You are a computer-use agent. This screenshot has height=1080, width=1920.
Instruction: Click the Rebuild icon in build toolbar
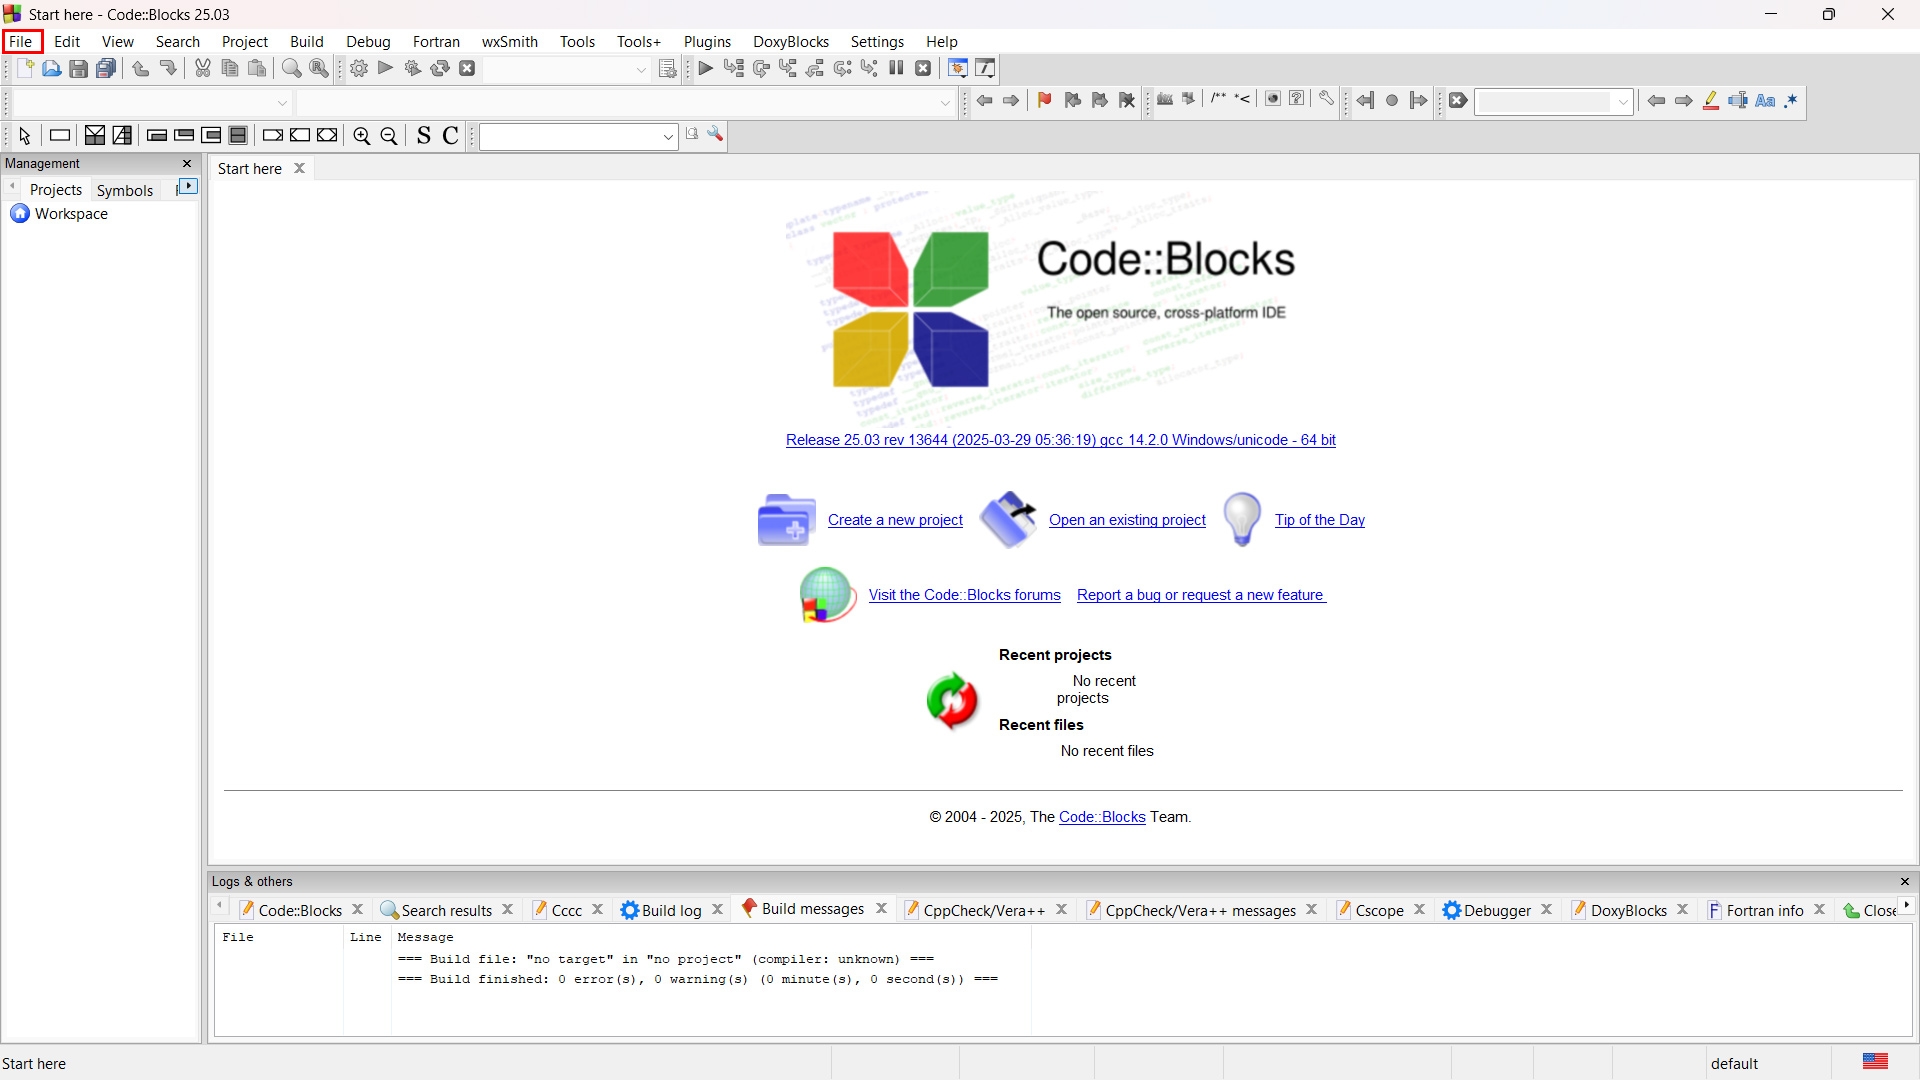440,69
